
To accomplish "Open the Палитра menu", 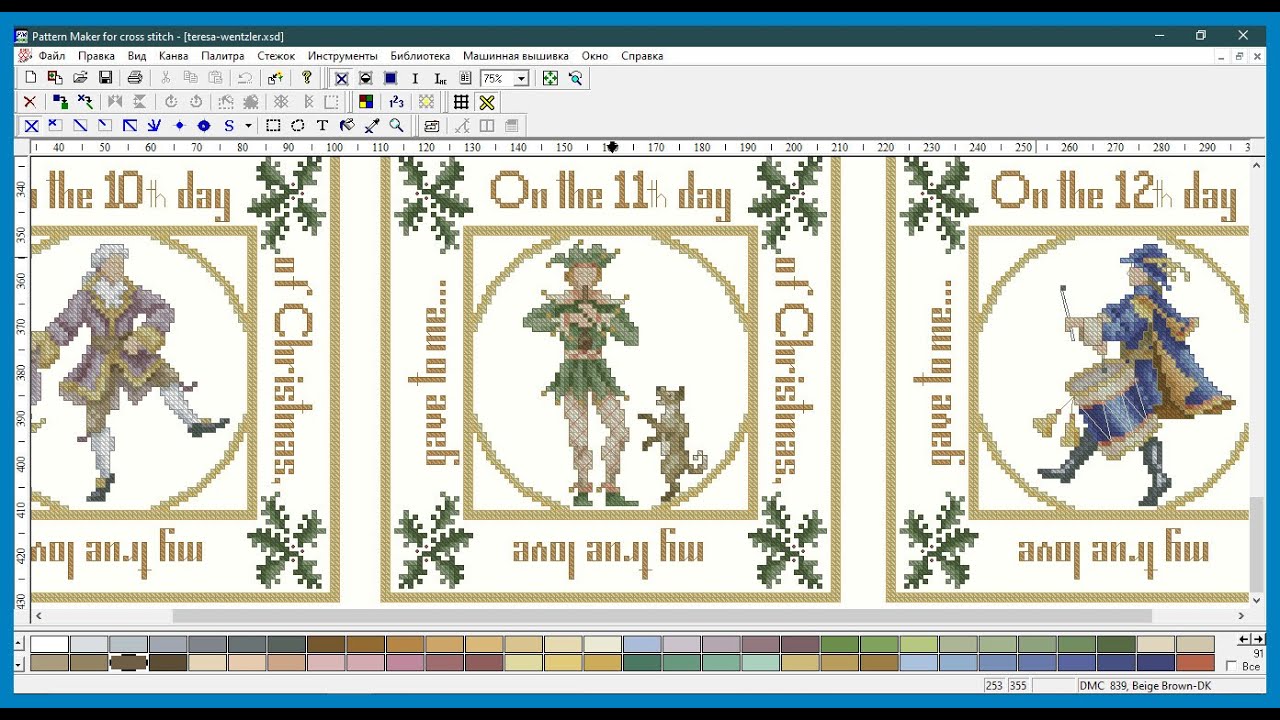I will click(222, 56).
